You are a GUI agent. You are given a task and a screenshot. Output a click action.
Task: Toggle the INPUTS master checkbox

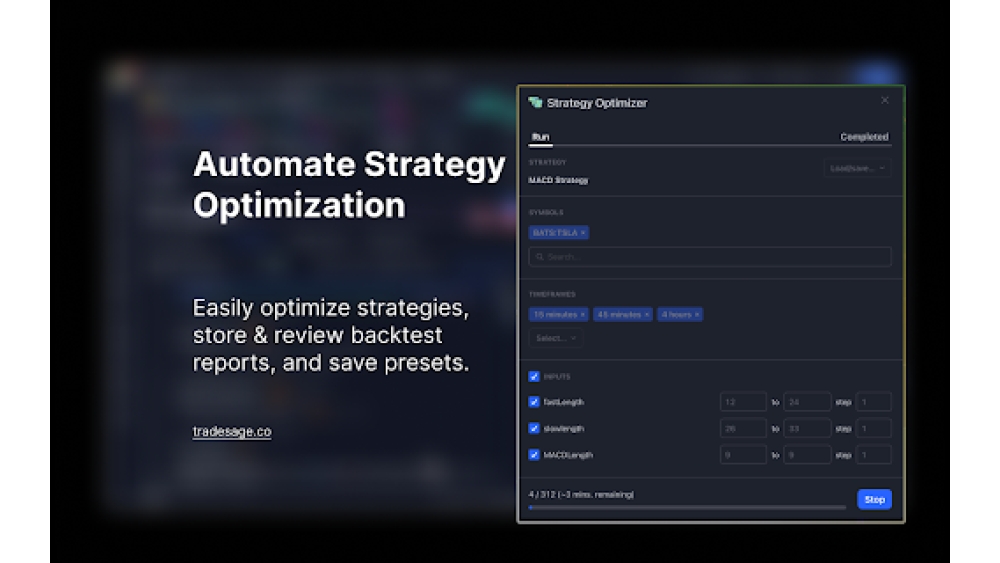pyautogui.click(x=534, y=377)
